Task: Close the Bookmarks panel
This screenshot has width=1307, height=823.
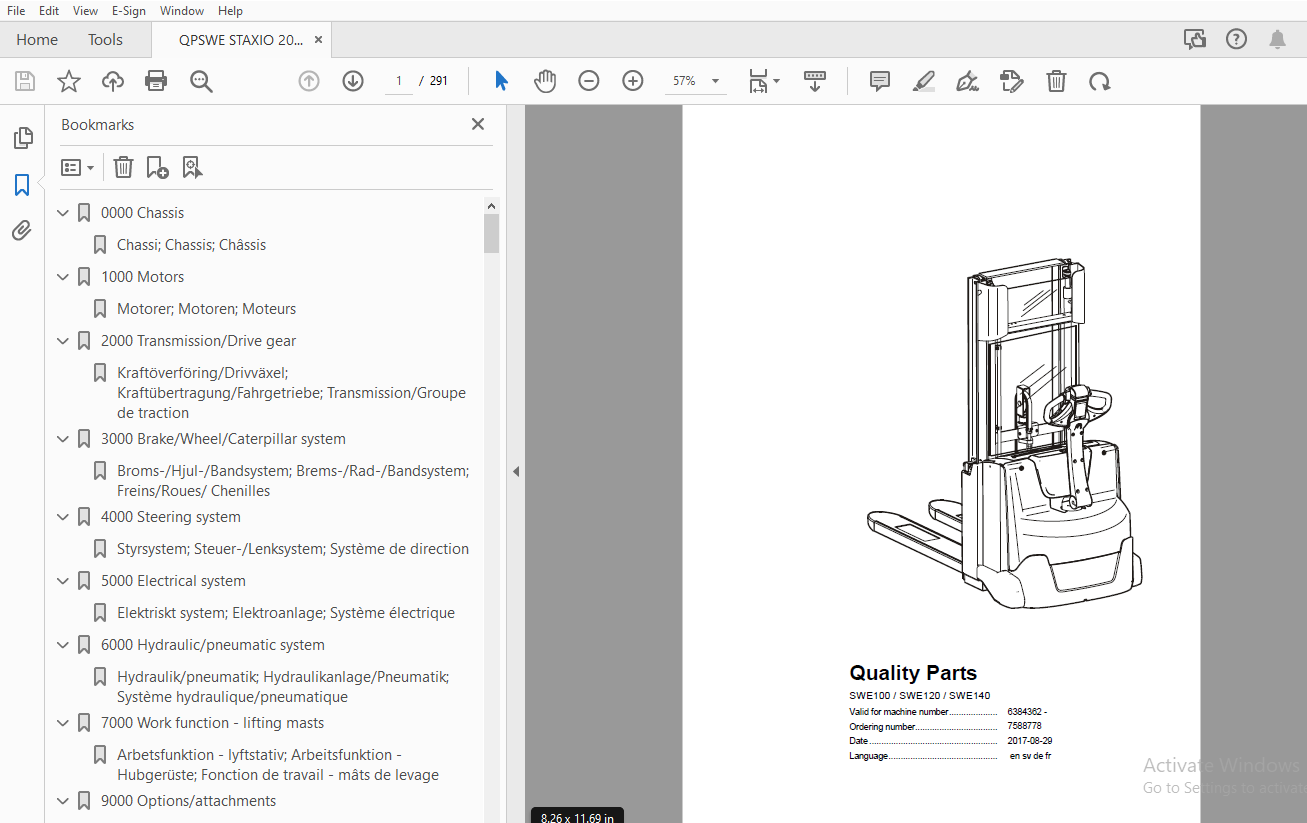Action: pos(478,124)
